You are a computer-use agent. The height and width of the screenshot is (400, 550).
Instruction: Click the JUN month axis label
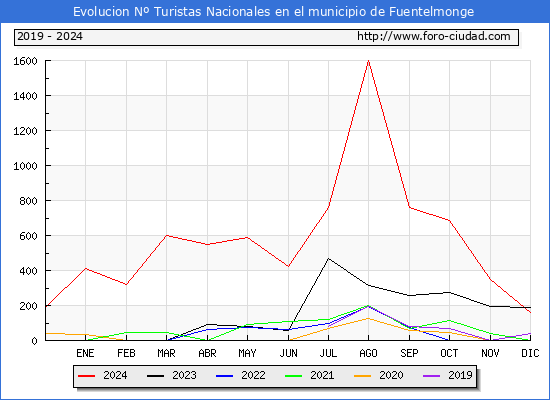point(288,353)
